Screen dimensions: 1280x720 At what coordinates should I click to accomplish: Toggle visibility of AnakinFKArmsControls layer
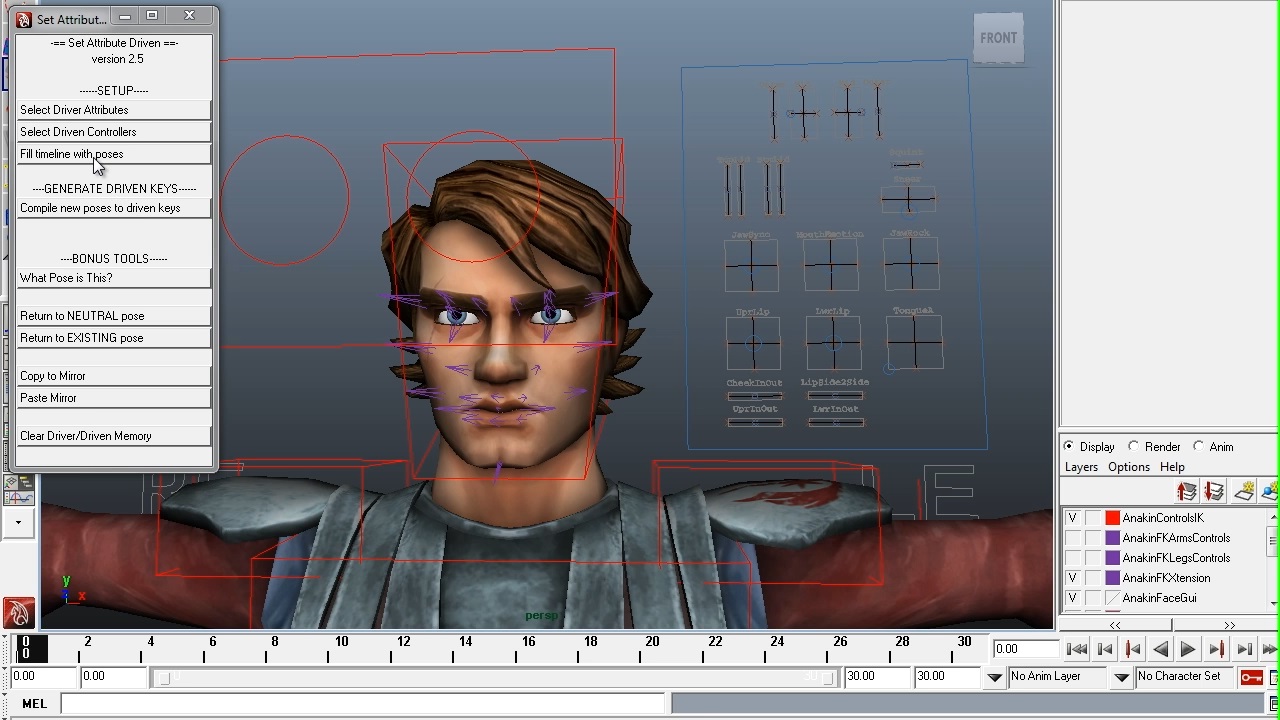point(1072,538)
